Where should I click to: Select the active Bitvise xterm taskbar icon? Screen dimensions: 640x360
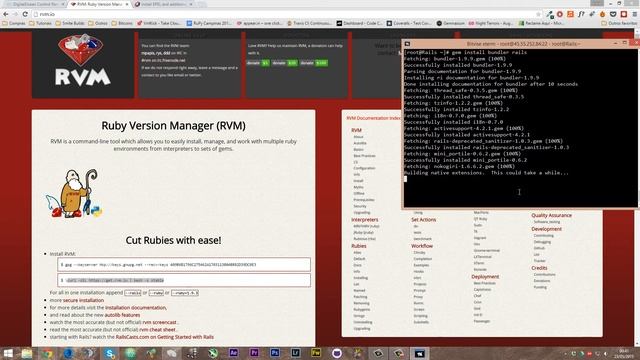[x=420, y=353]
